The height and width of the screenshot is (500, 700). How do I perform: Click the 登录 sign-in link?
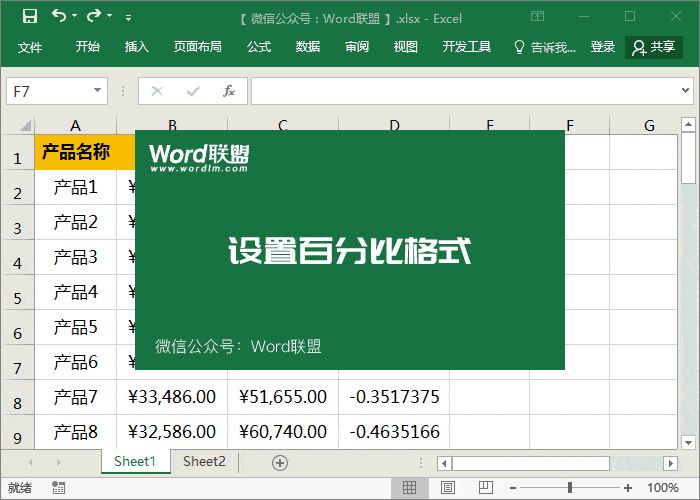[603, 47]
